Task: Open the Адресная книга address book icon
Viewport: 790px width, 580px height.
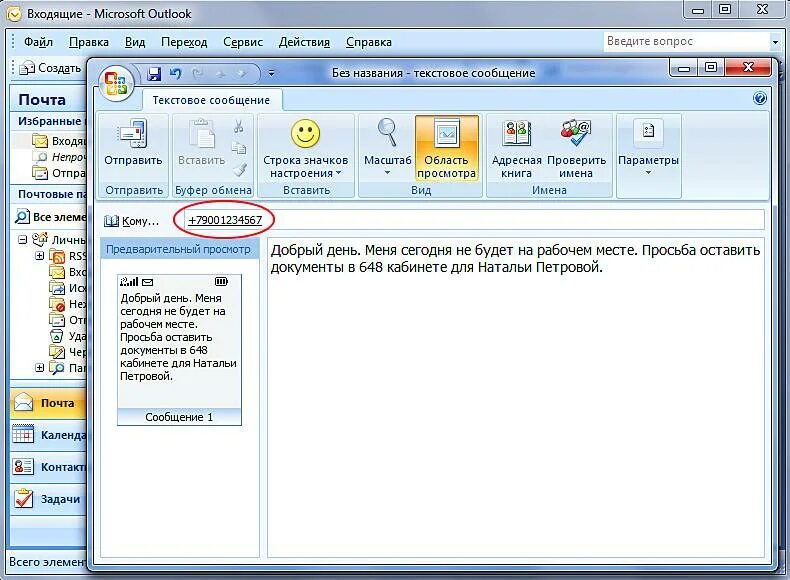Action: [x=516, y=133]
